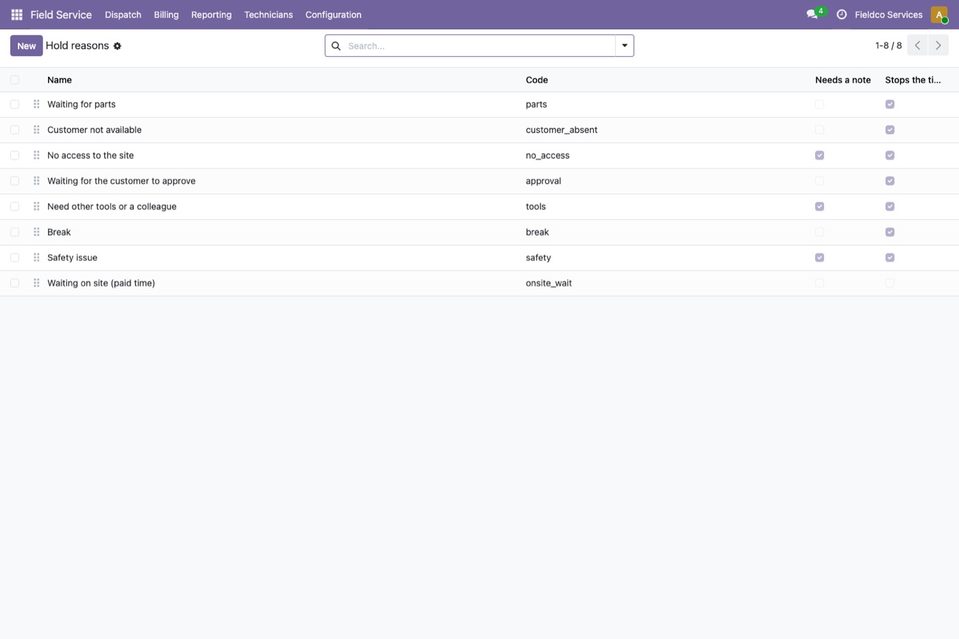Grab drag handle for Need other tools row

click(x=37, y=207)
